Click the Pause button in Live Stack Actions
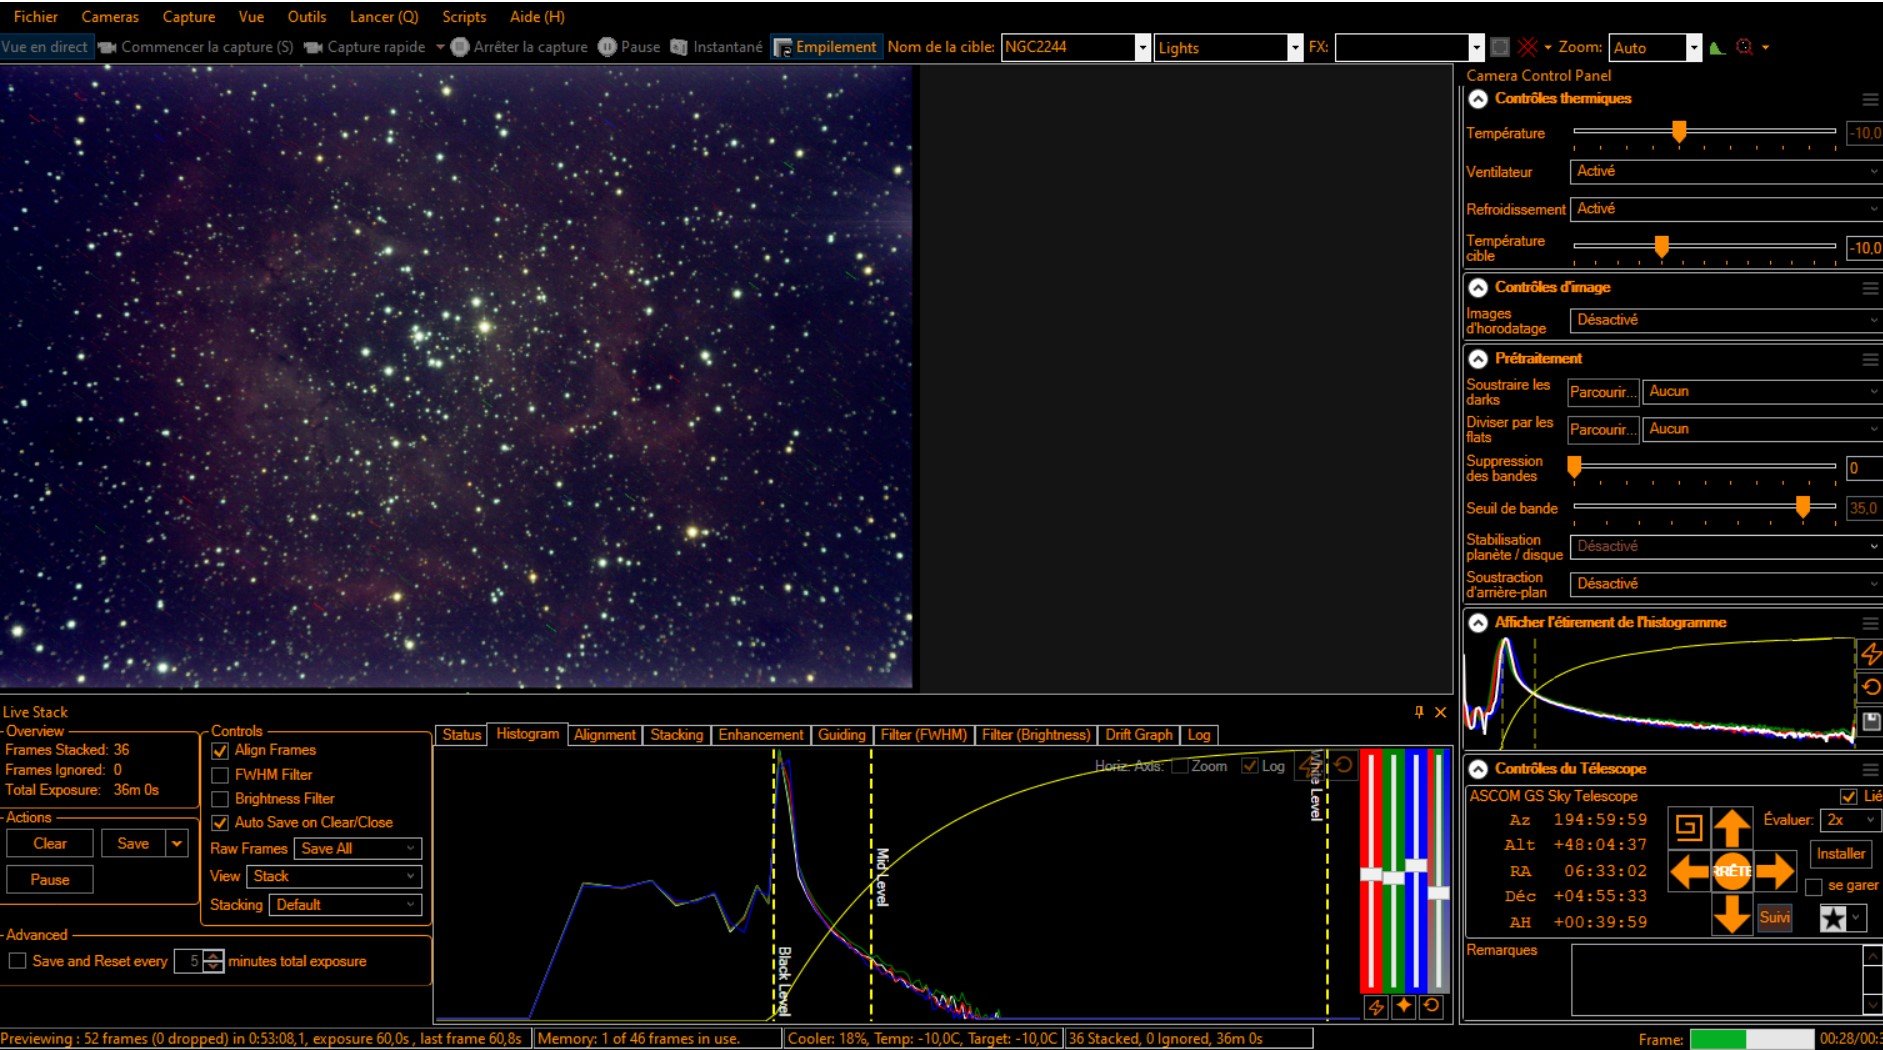 pos(50,880)
